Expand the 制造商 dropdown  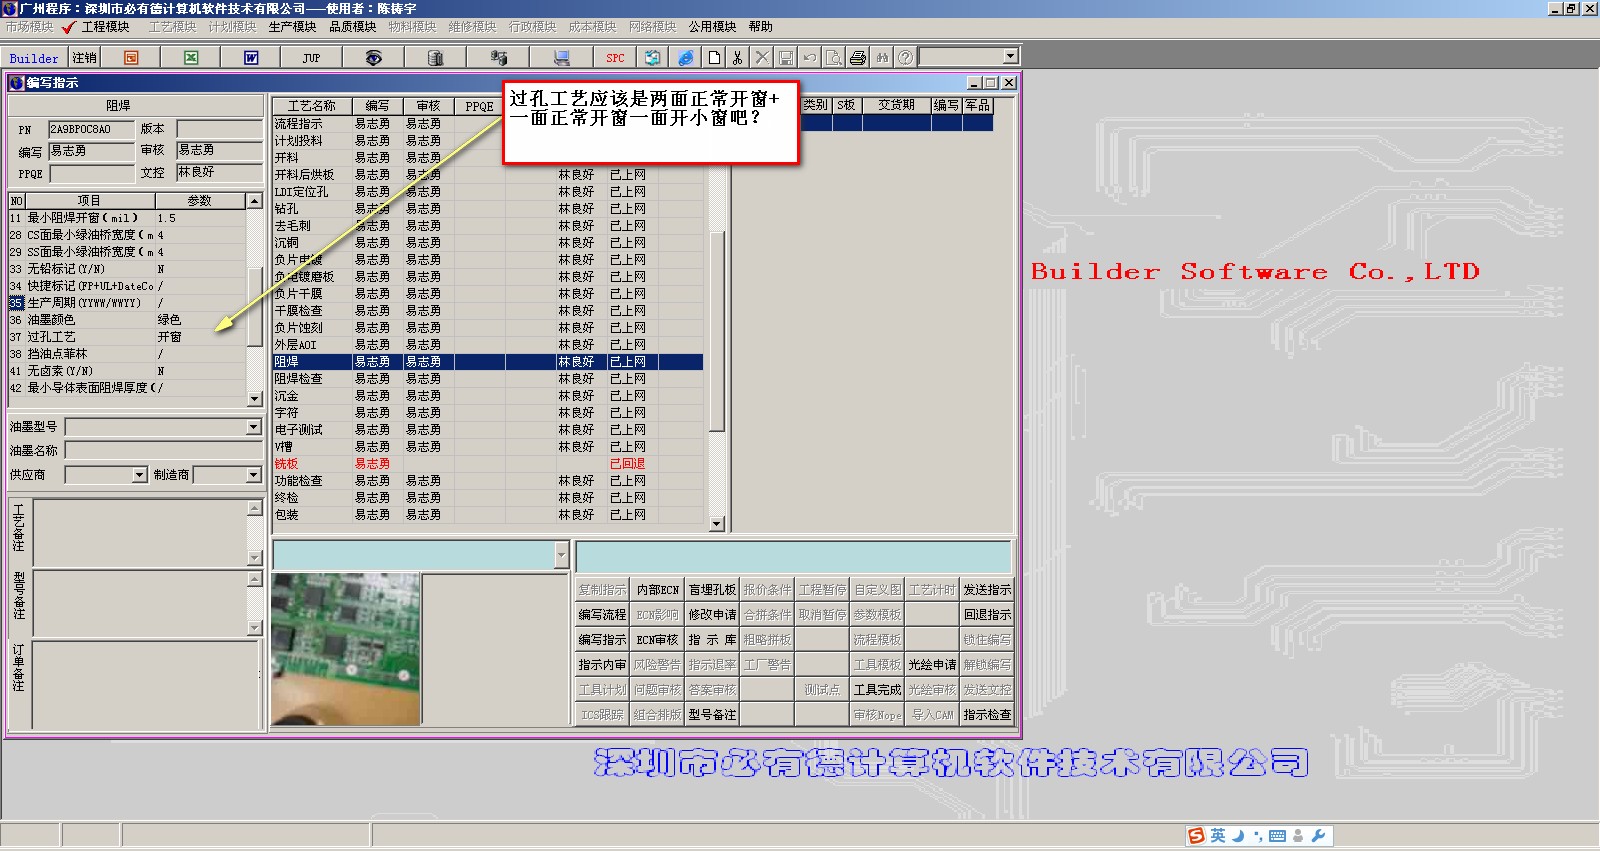coord(253,475)
